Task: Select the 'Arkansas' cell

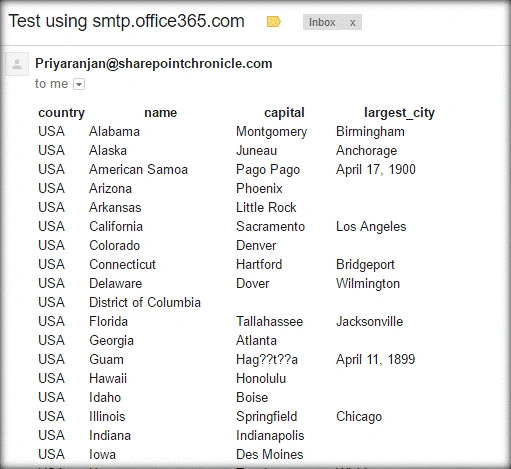Action: pos(115,207)
